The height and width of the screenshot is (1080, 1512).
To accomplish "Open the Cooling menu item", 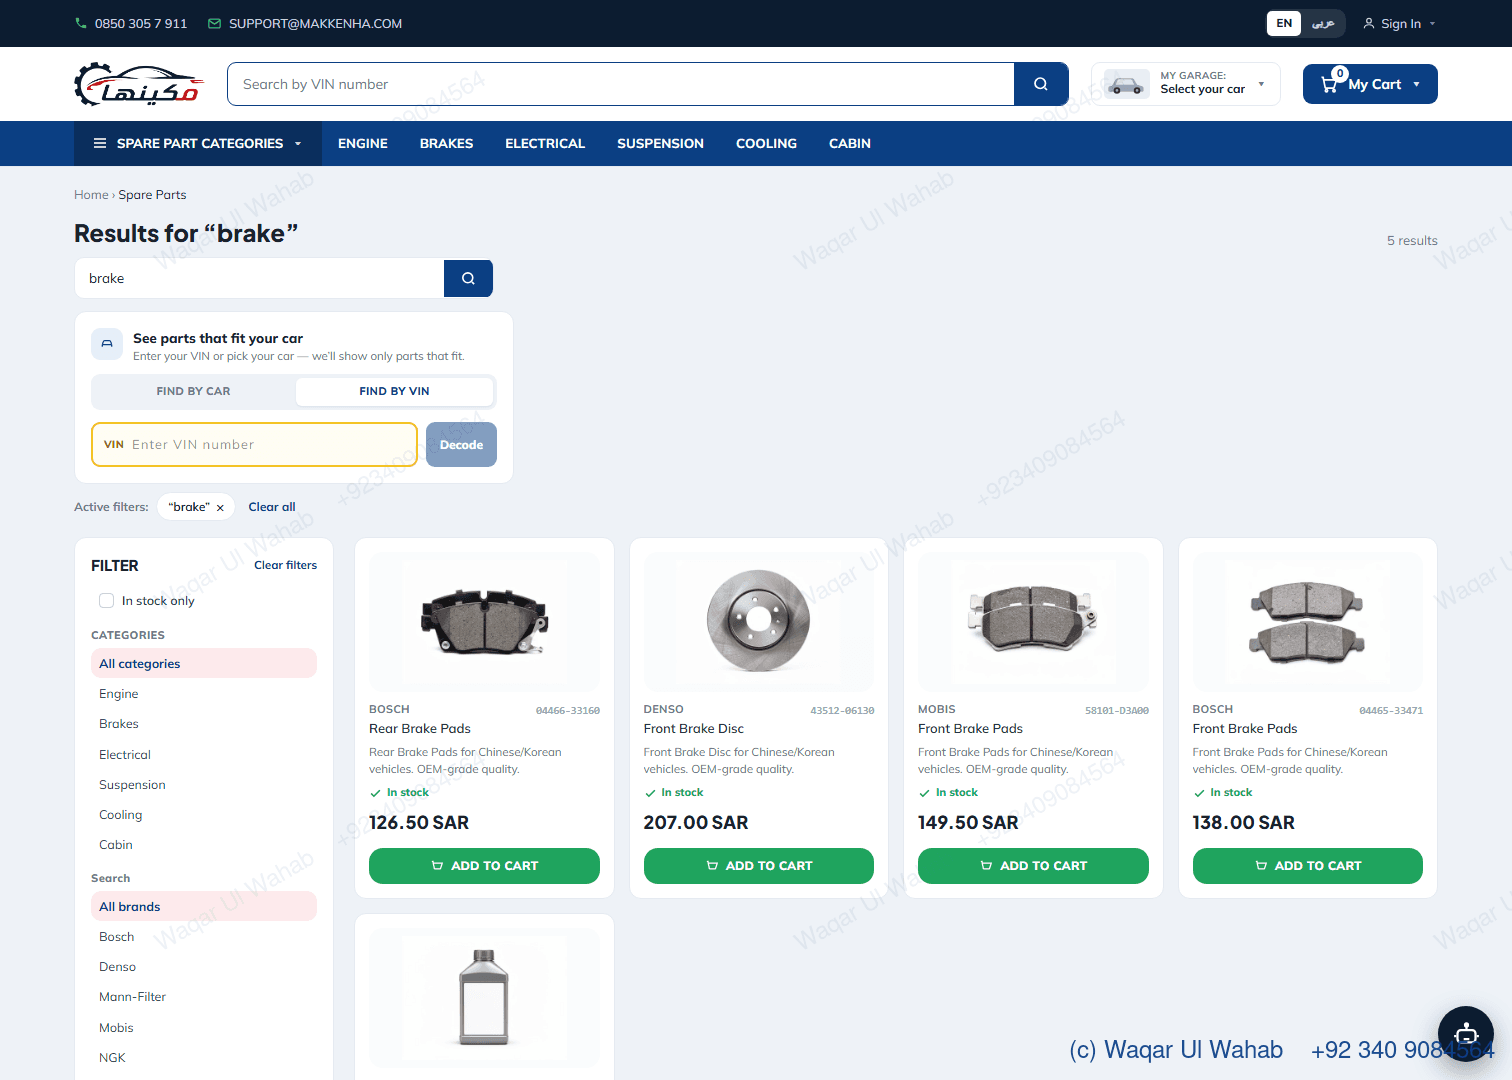I will (x=767, y=143).
